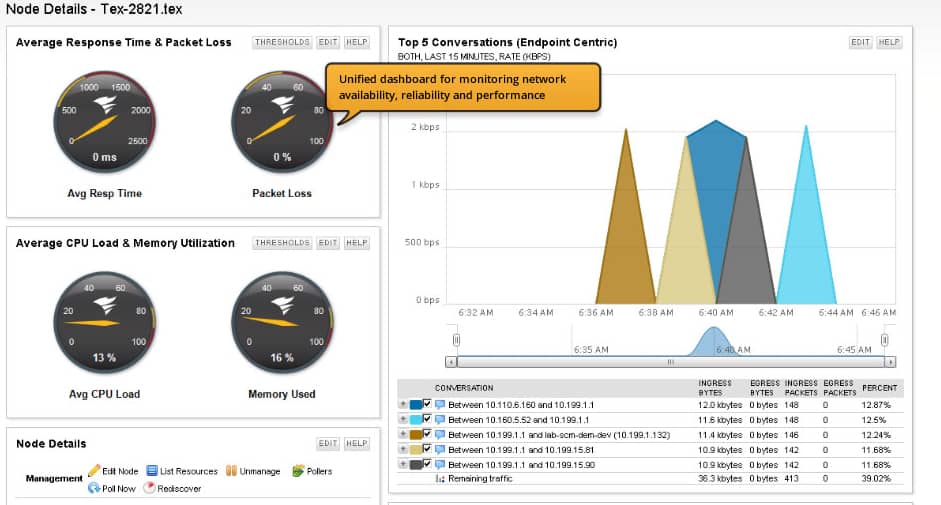Click Edit in Top 5 Conversations panel
This screenshot has height=505, width=941.
pyautogui.click(x=860, y=42)
